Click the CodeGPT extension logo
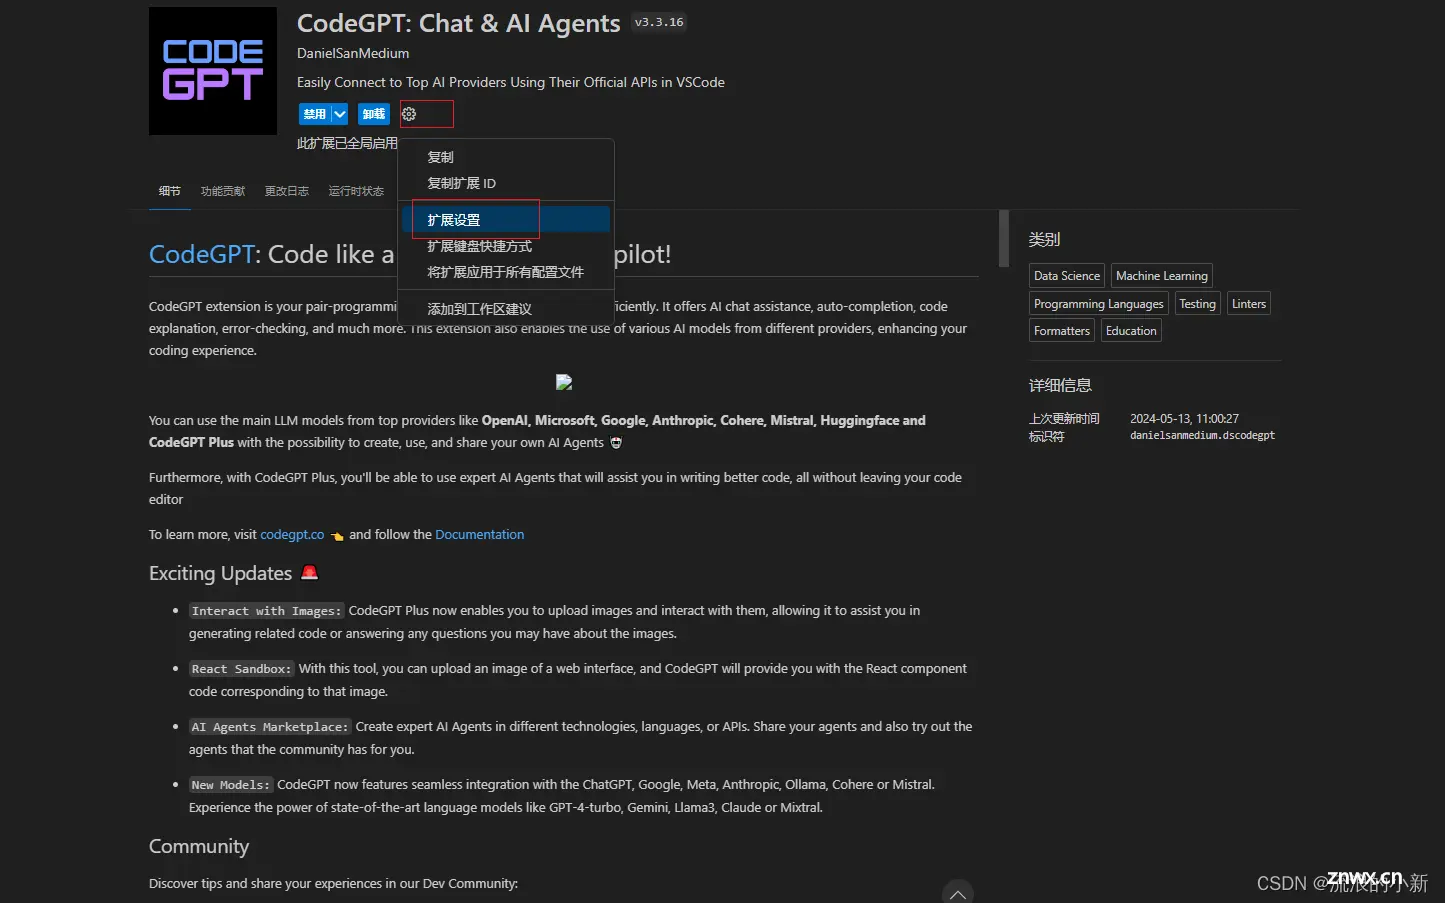1445x903 pixels. [x=213, y=71]
